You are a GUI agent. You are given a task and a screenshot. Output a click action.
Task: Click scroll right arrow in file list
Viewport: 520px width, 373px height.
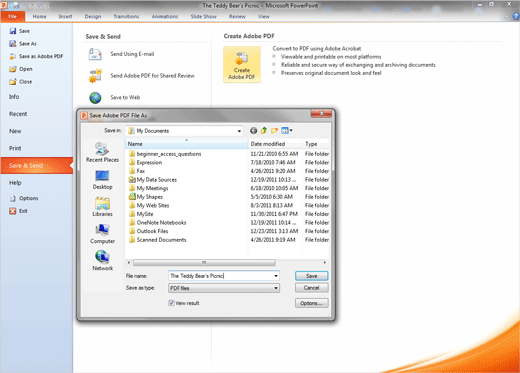tap(325, 263)
